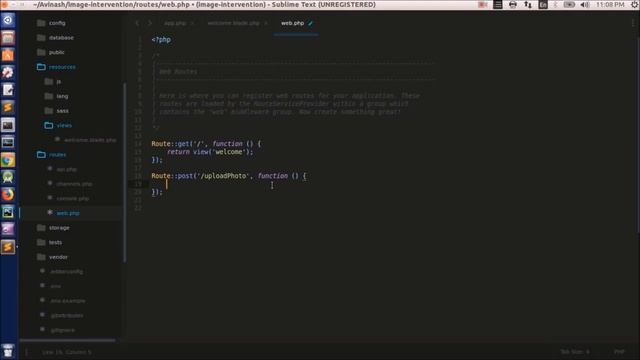
Task: Open the sound volume indicator
Action: pos(585,4)
